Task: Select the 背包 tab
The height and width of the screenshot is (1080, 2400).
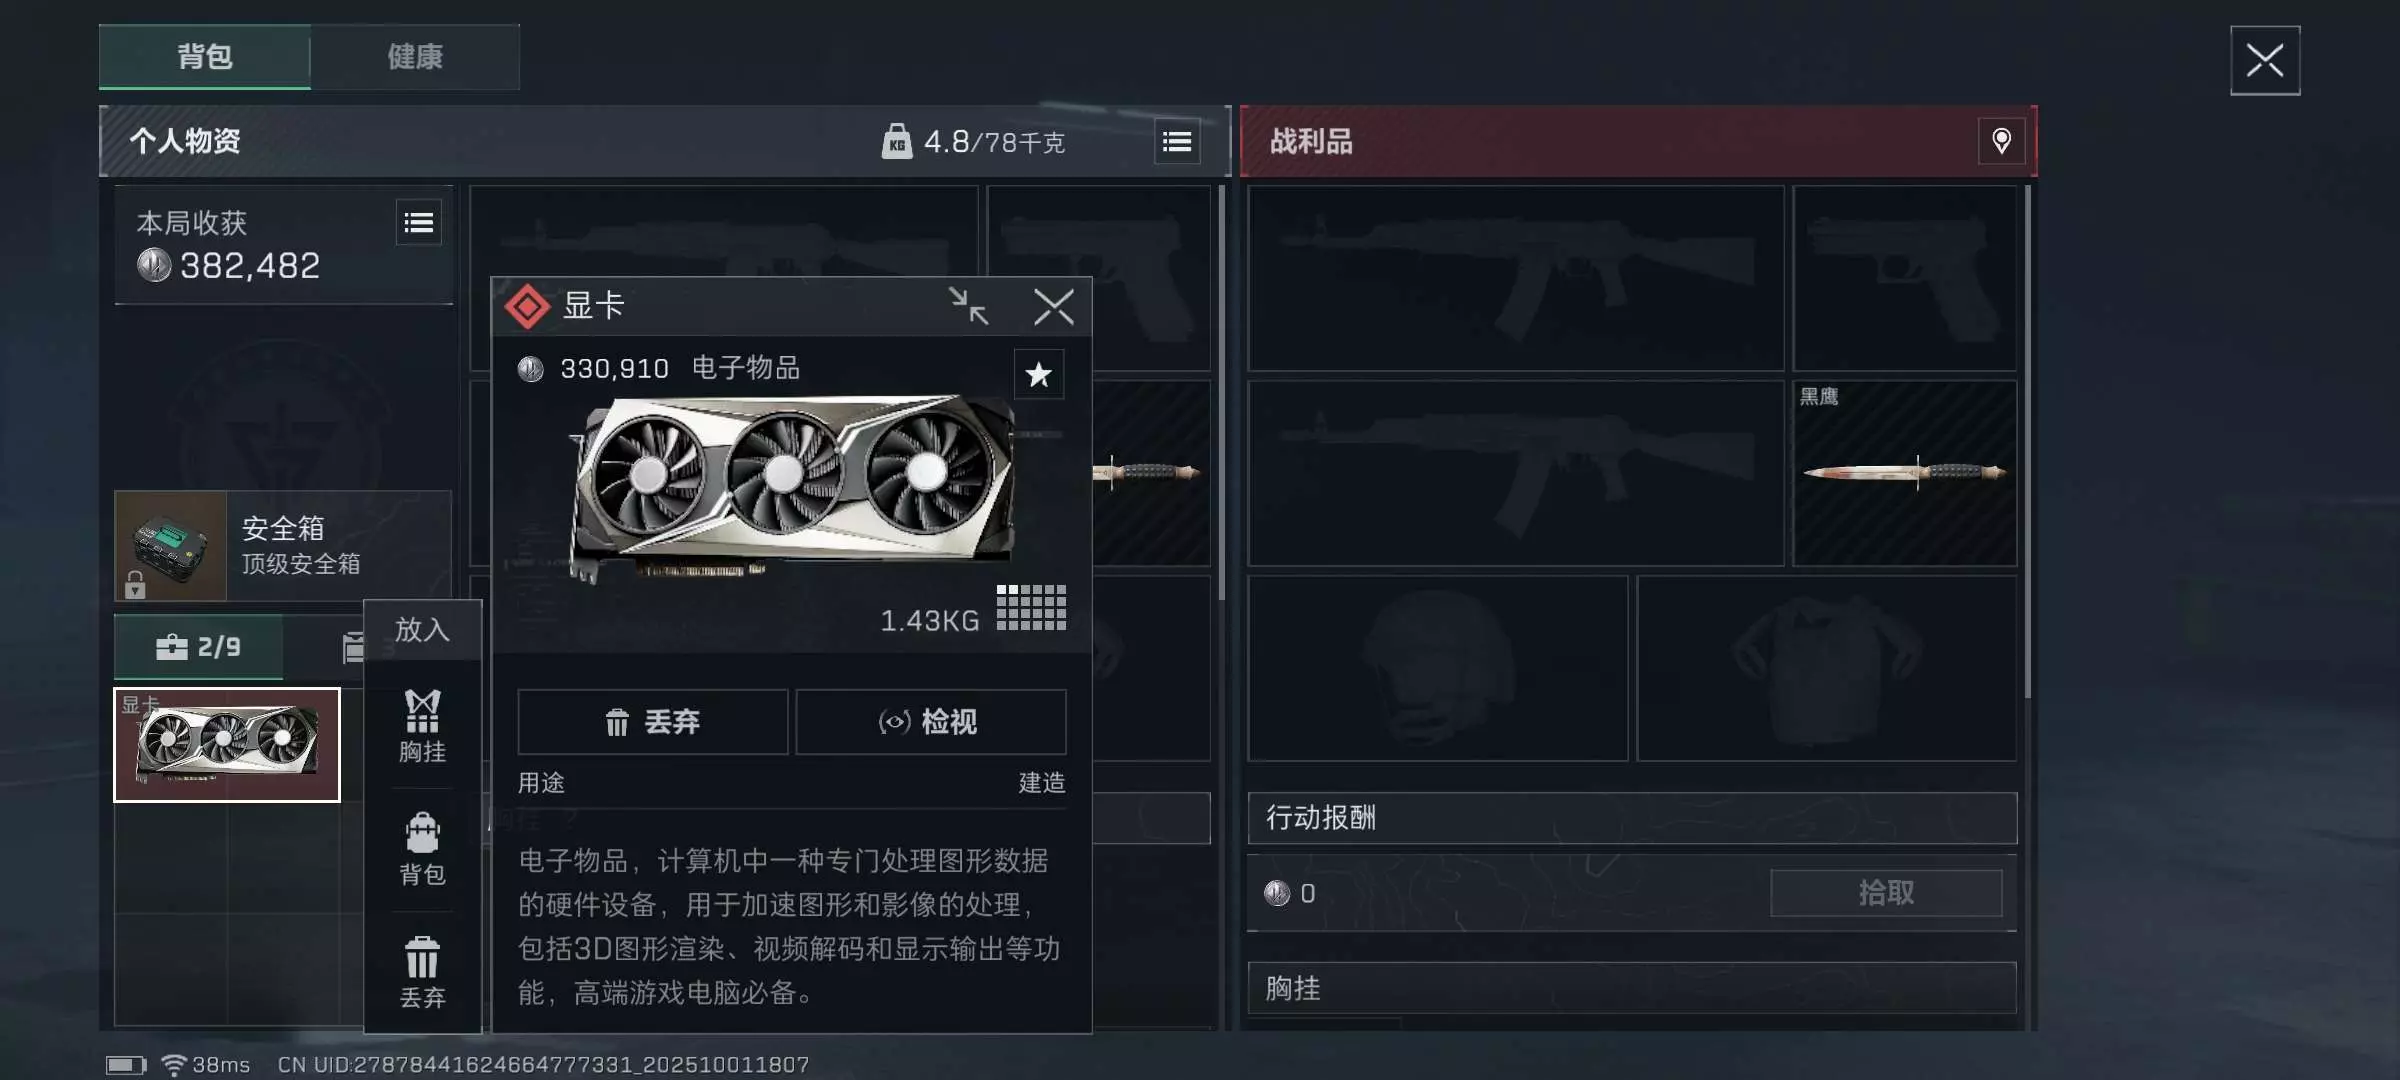Action: point(205,57)
